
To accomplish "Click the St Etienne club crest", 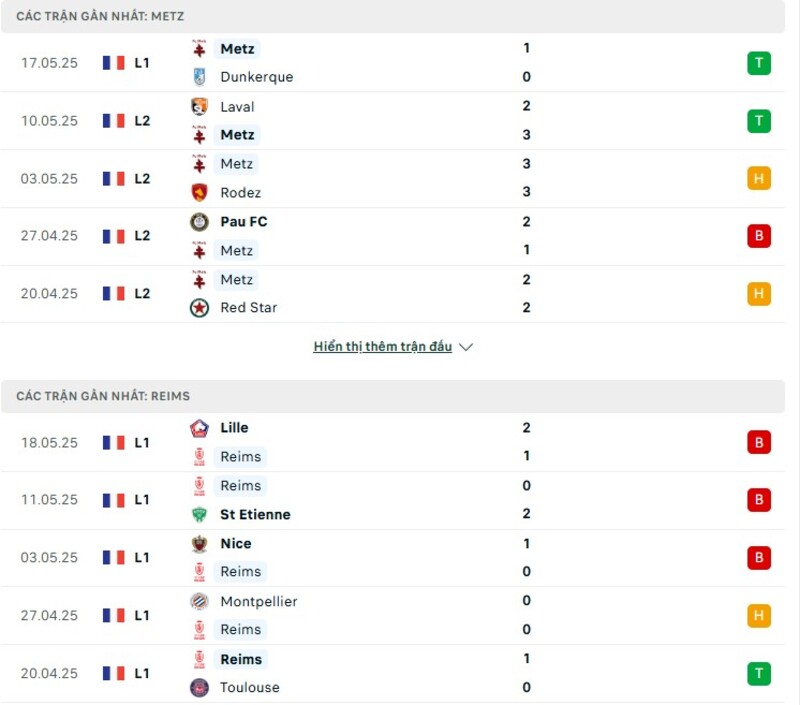I will [x=199, y=515].
